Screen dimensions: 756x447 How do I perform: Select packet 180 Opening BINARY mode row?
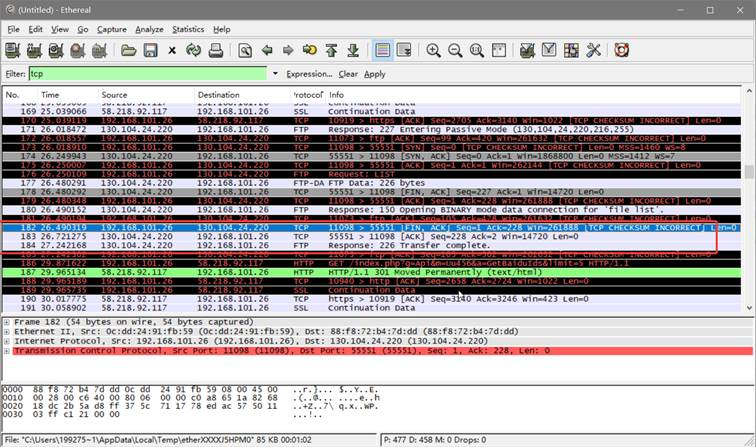click(x=372, y=210)
